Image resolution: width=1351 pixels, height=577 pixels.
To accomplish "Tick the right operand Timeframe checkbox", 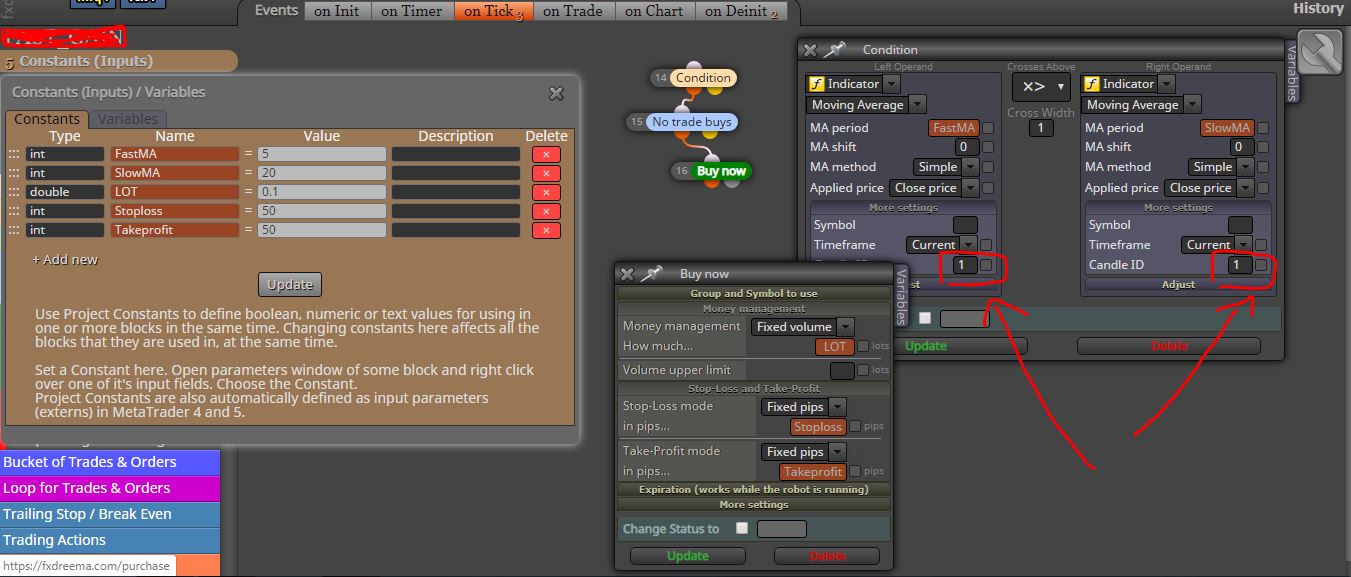I will 1262,245.
